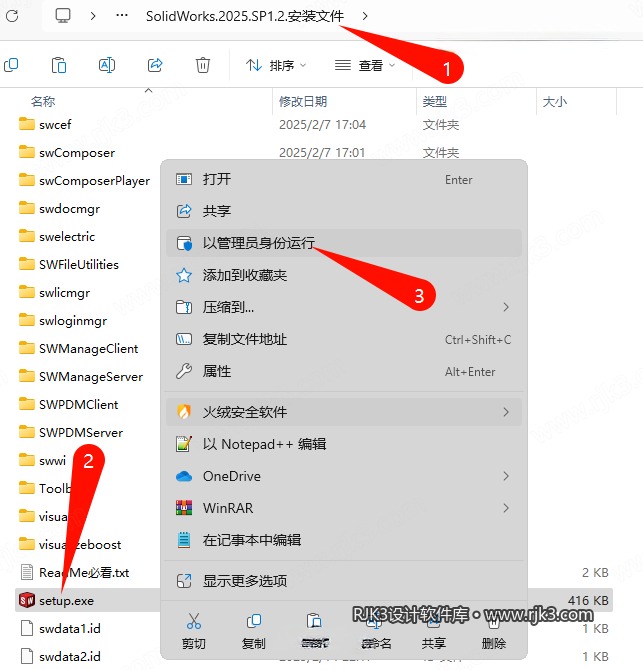
Task: Choose 复制文件地址 in the context menu
Action: point(344,339)
